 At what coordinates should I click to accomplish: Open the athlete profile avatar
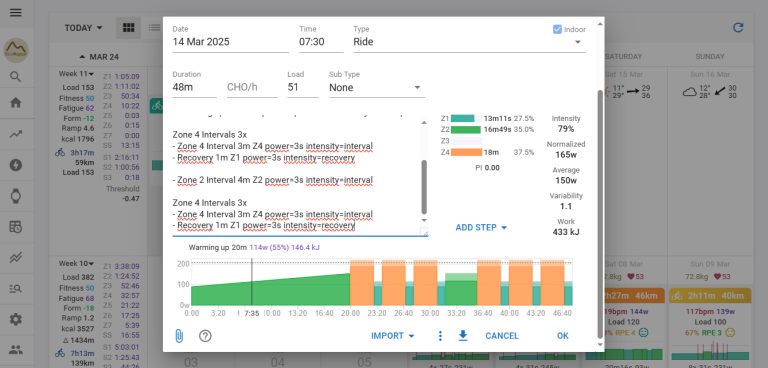[x=16, y=50]
